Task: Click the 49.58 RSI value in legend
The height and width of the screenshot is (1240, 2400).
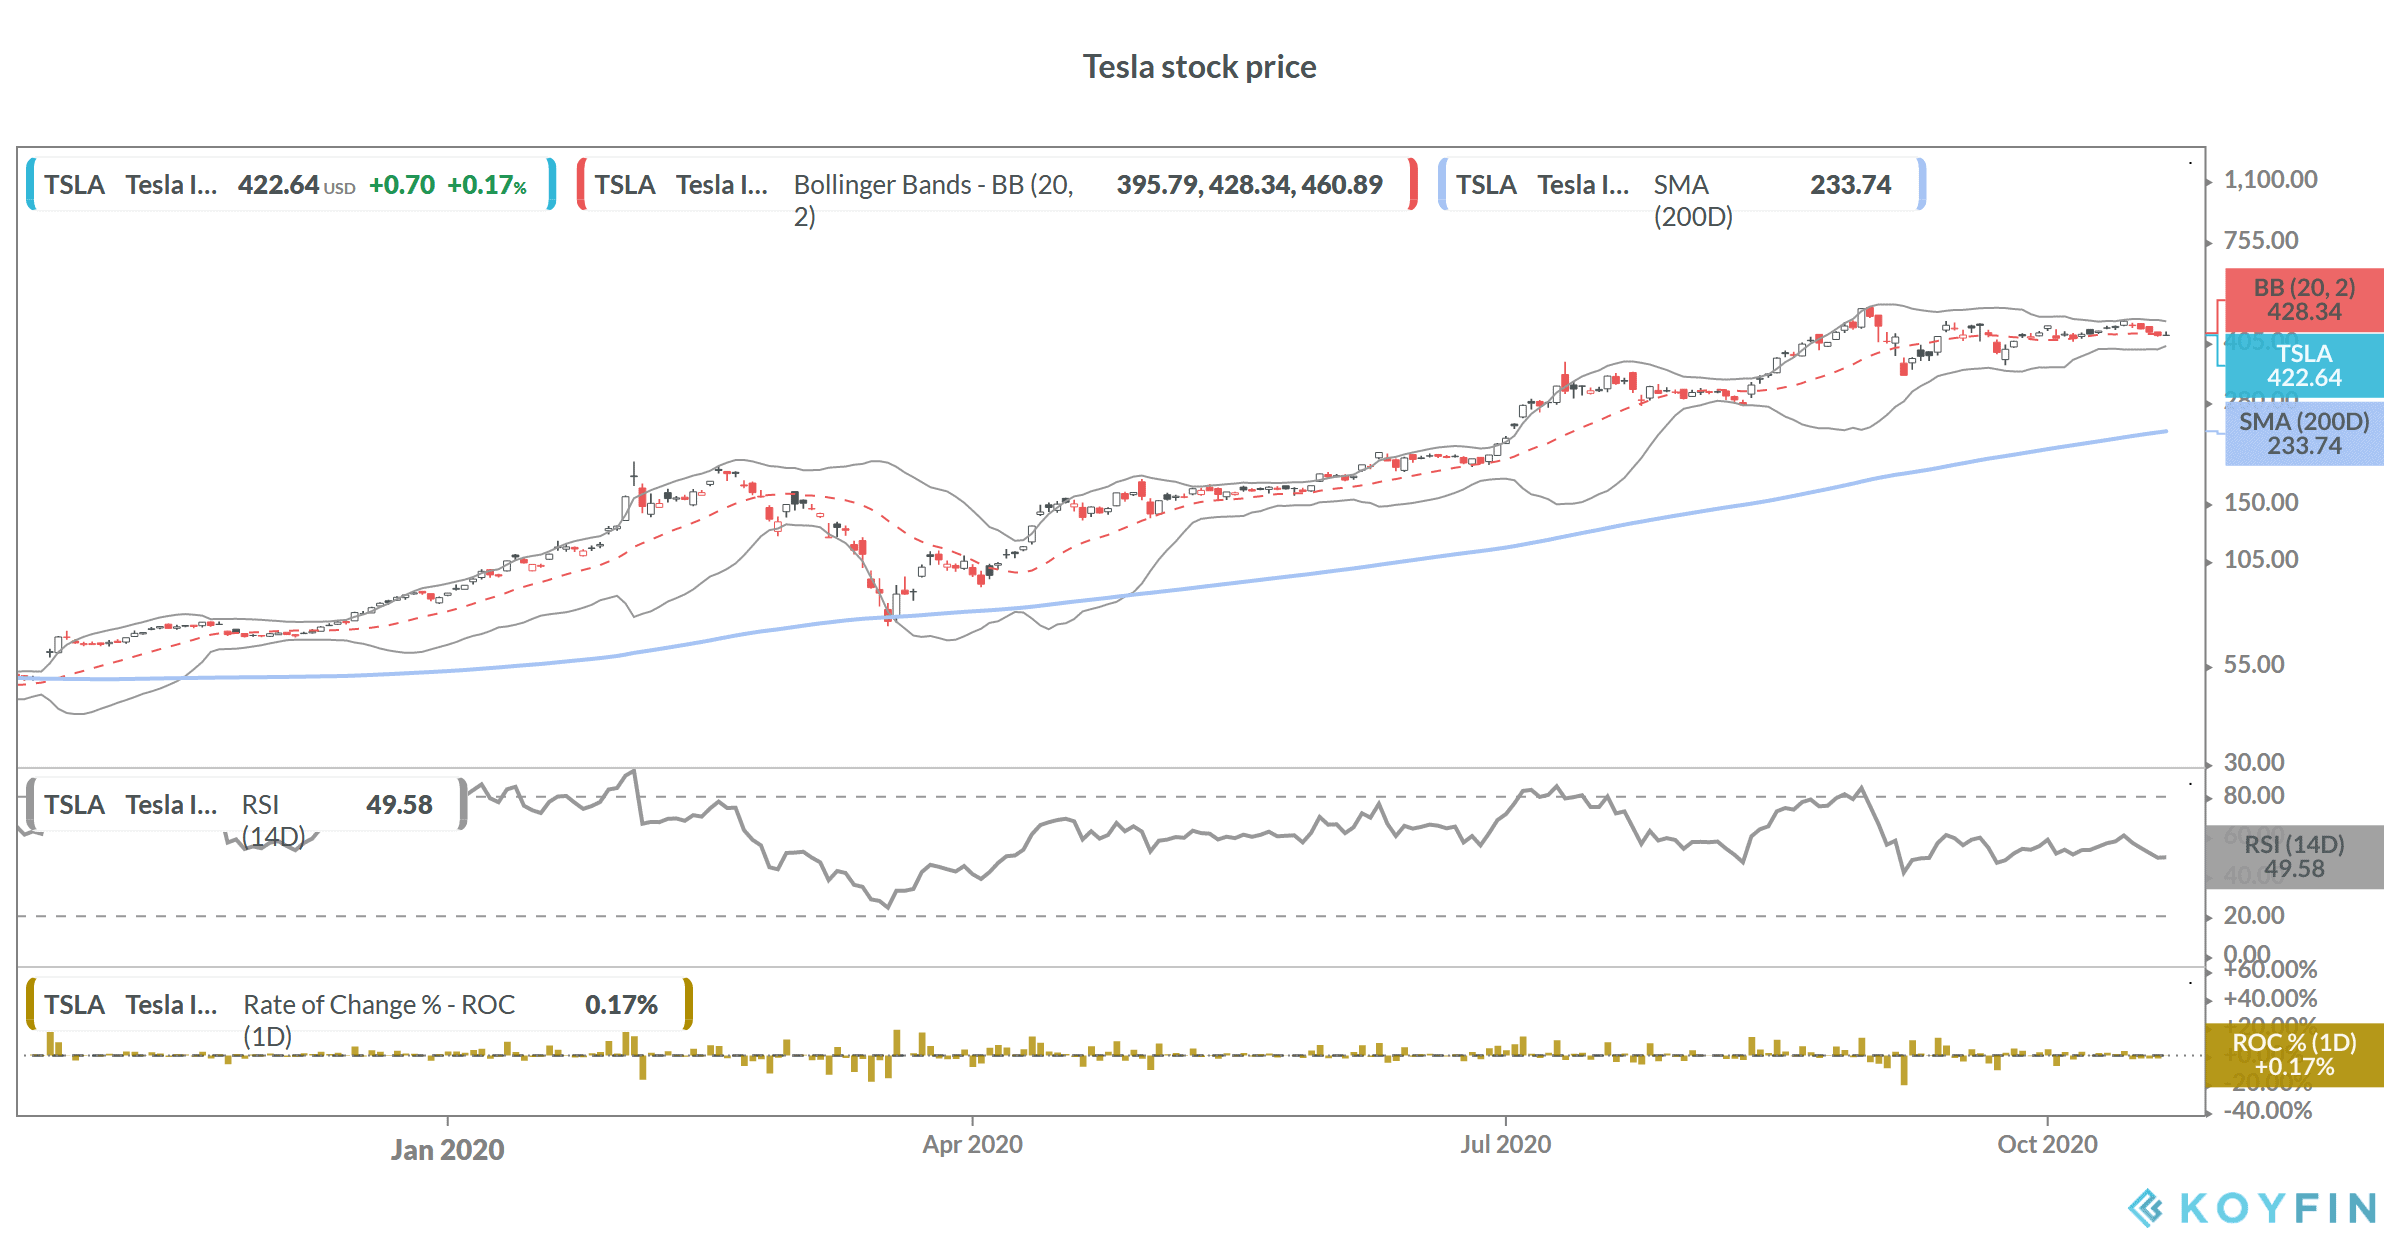Action: click(399, 805)
